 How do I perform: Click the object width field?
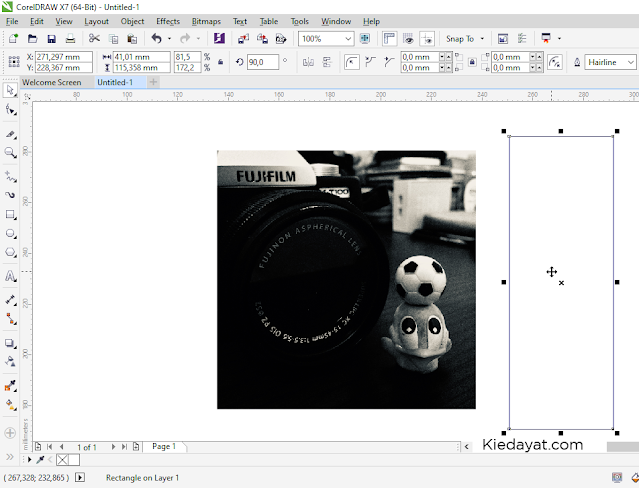141,57
